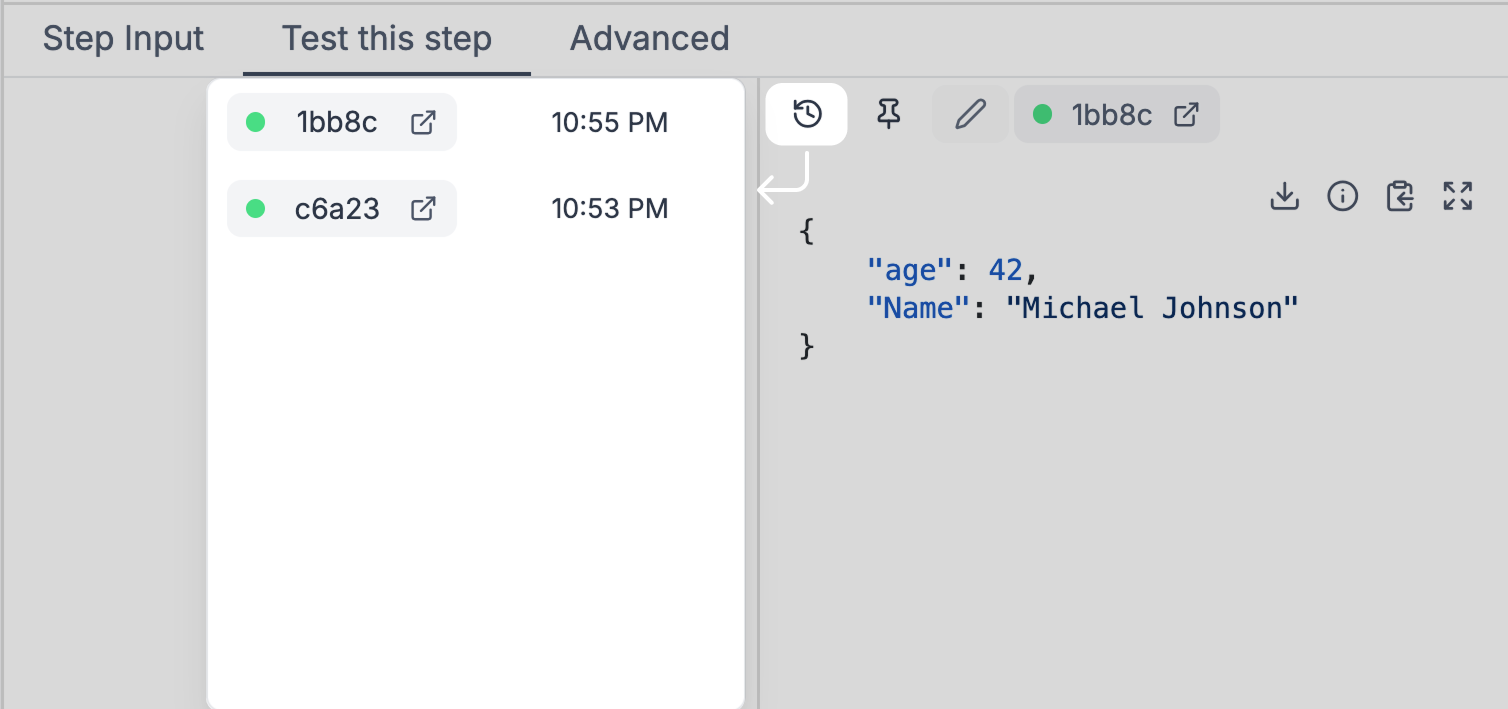Switch to the Step Input tab

[123, 39]
